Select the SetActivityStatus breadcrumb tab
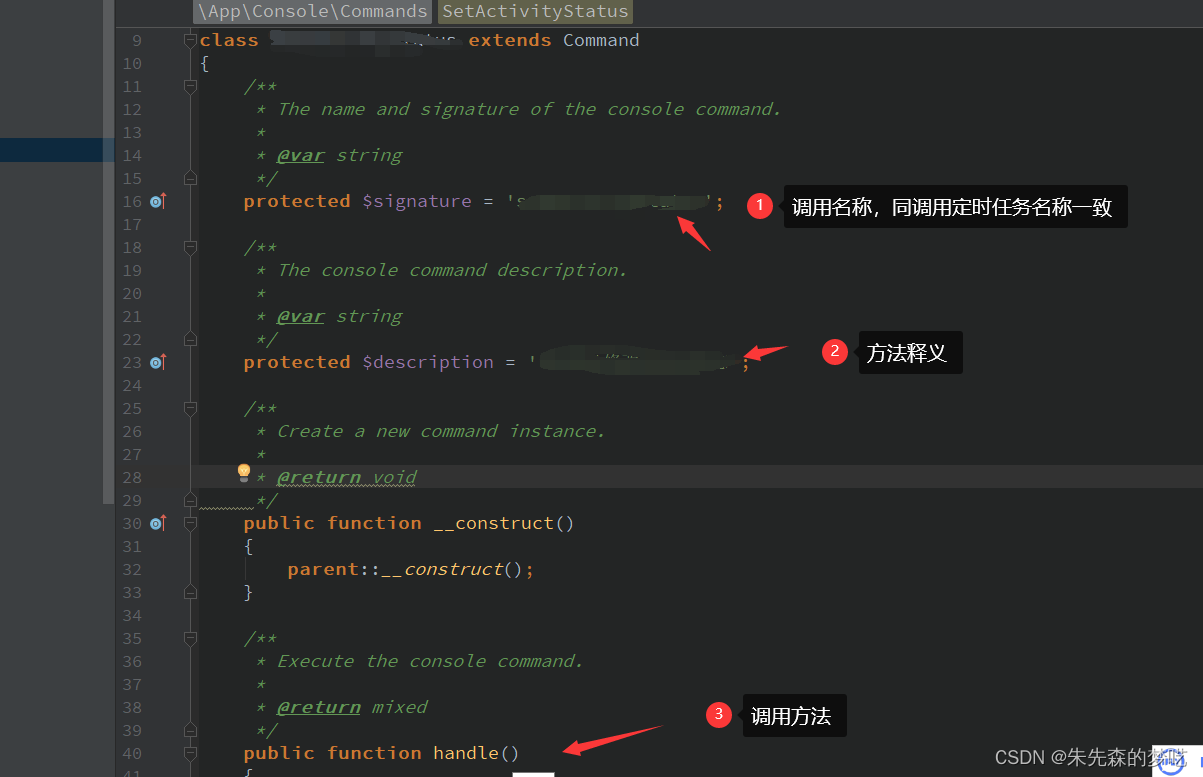Image resolution: width=1203 pixels, height=777 pixels. coord(535,11)
